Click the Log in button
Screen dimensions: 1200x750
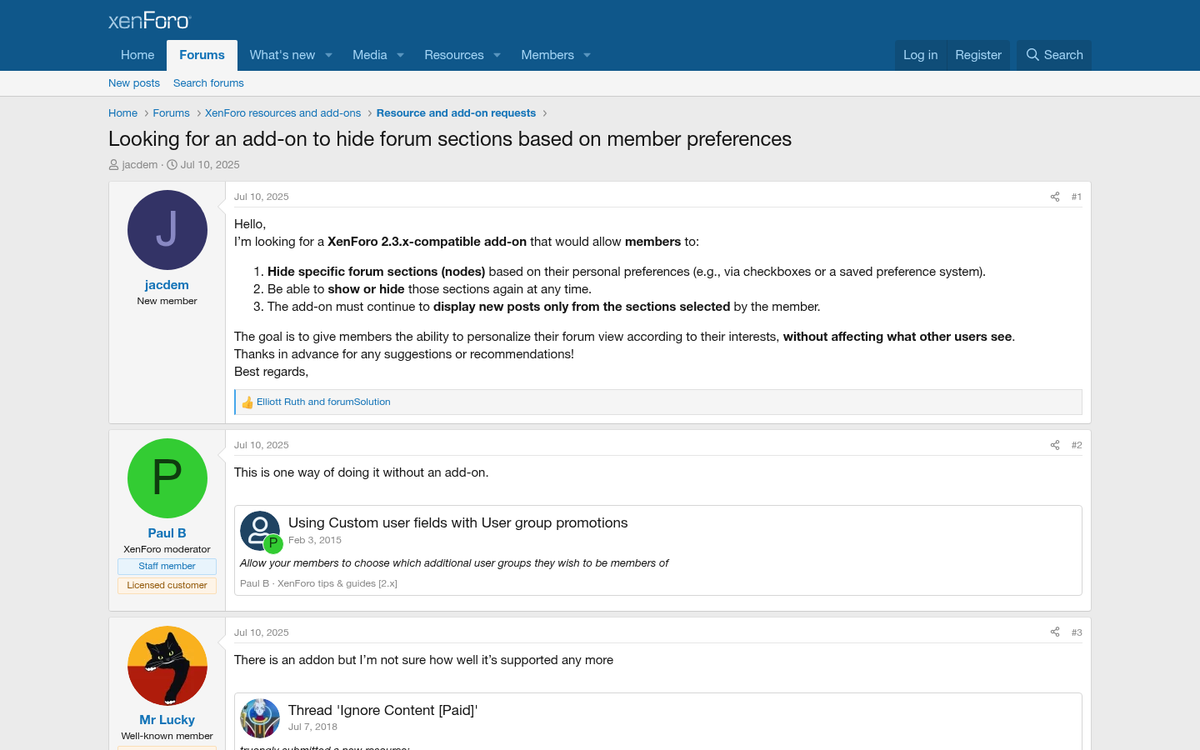point(919,55)
